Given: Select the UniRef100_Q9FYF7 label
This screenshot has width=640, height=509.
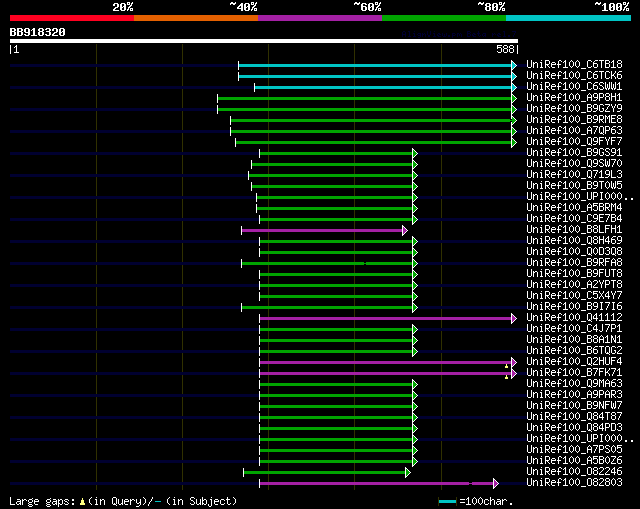Looking at the screenshot, I should [x=574, y=142].
